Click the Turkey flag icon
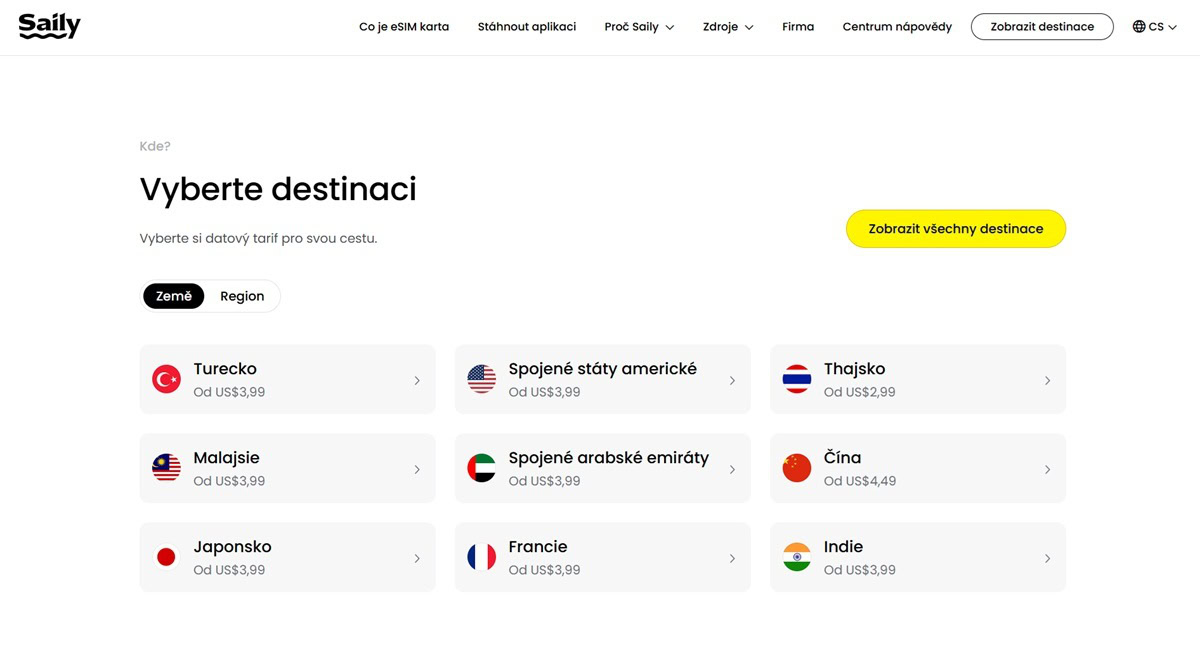Image resolution: width=1200 pixels, height=650 pixels. (x=166, y=380)
